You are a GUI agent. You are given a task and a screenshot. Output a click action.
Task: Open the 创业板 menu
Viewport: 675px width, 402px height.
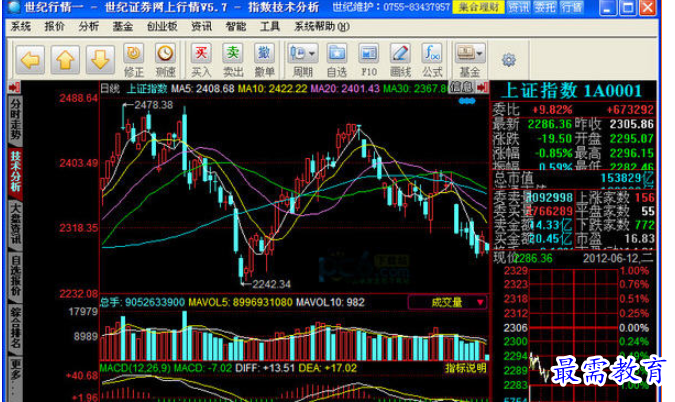point(162,27)
